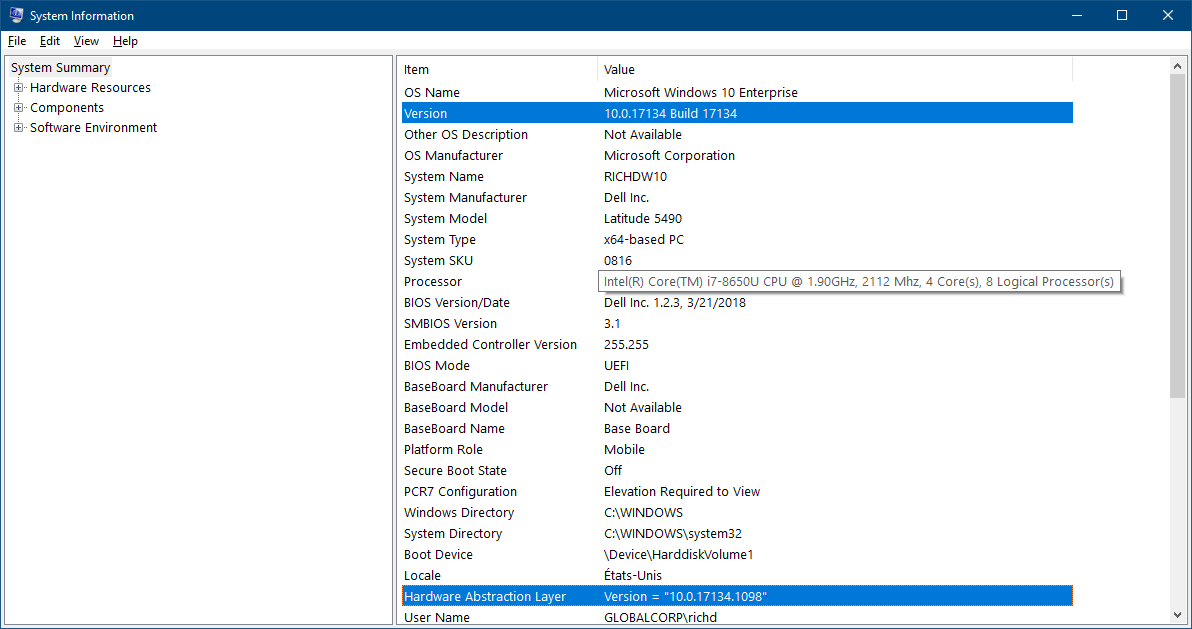Click value Microsoft Corporation
The height and width of the screenshot is (629, 1192).
[x=670, y=155]
